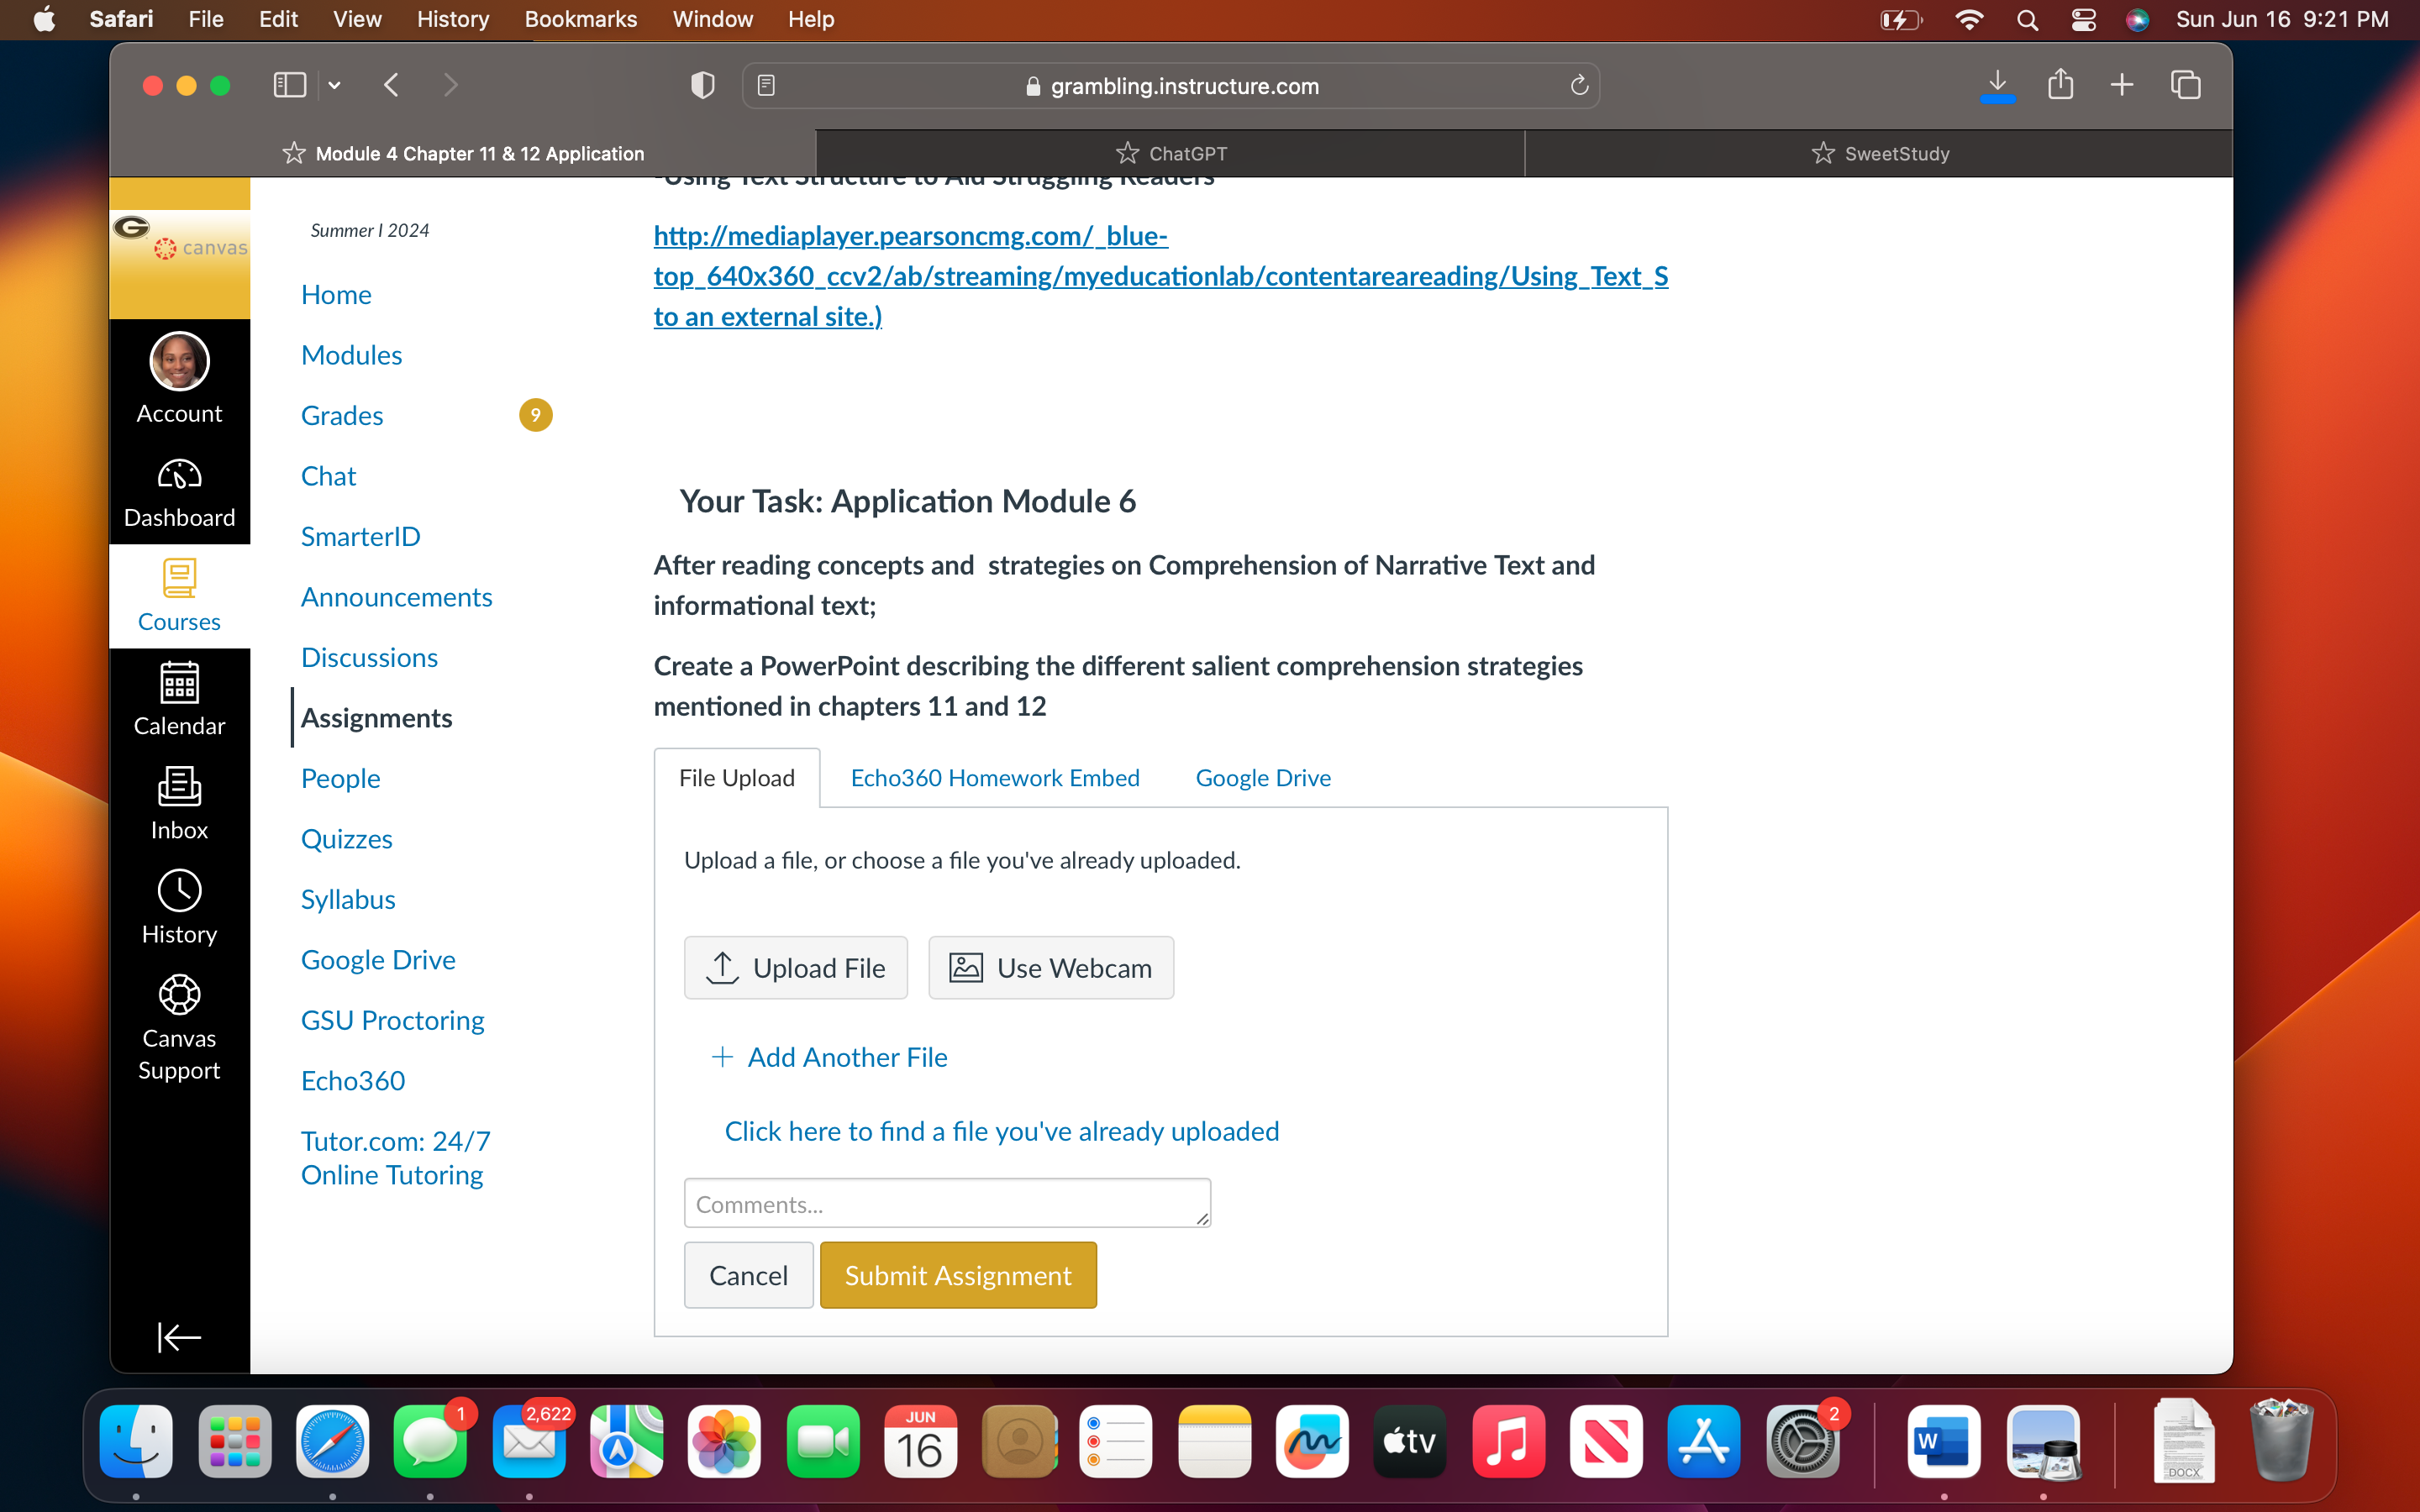Reload the Canvas page
2420x1512 pixels.
(1579, 86)
